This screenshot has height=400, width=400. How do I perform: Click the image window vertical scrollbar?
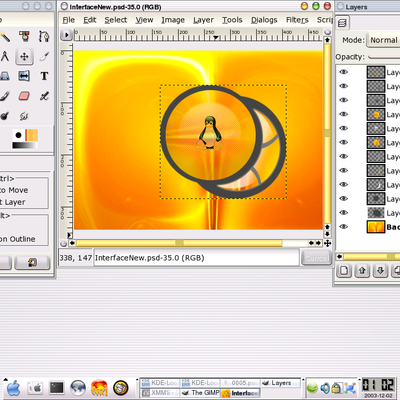coord(327,133)
